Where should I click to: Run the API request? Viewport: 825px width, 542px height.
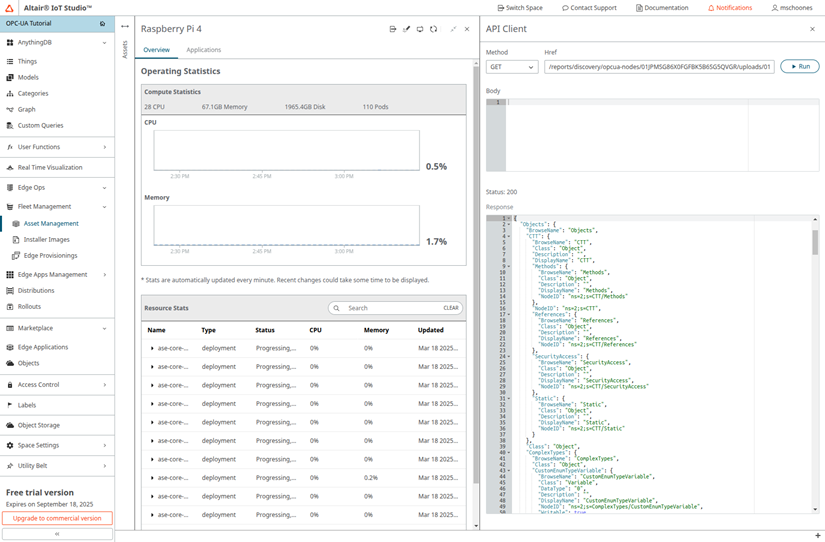pos(799,66)
